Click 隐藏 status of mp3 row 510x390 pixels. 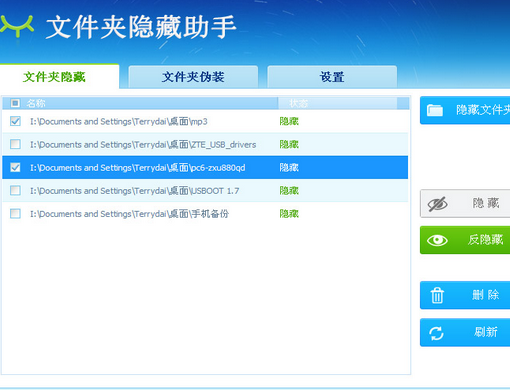[289, 121]
